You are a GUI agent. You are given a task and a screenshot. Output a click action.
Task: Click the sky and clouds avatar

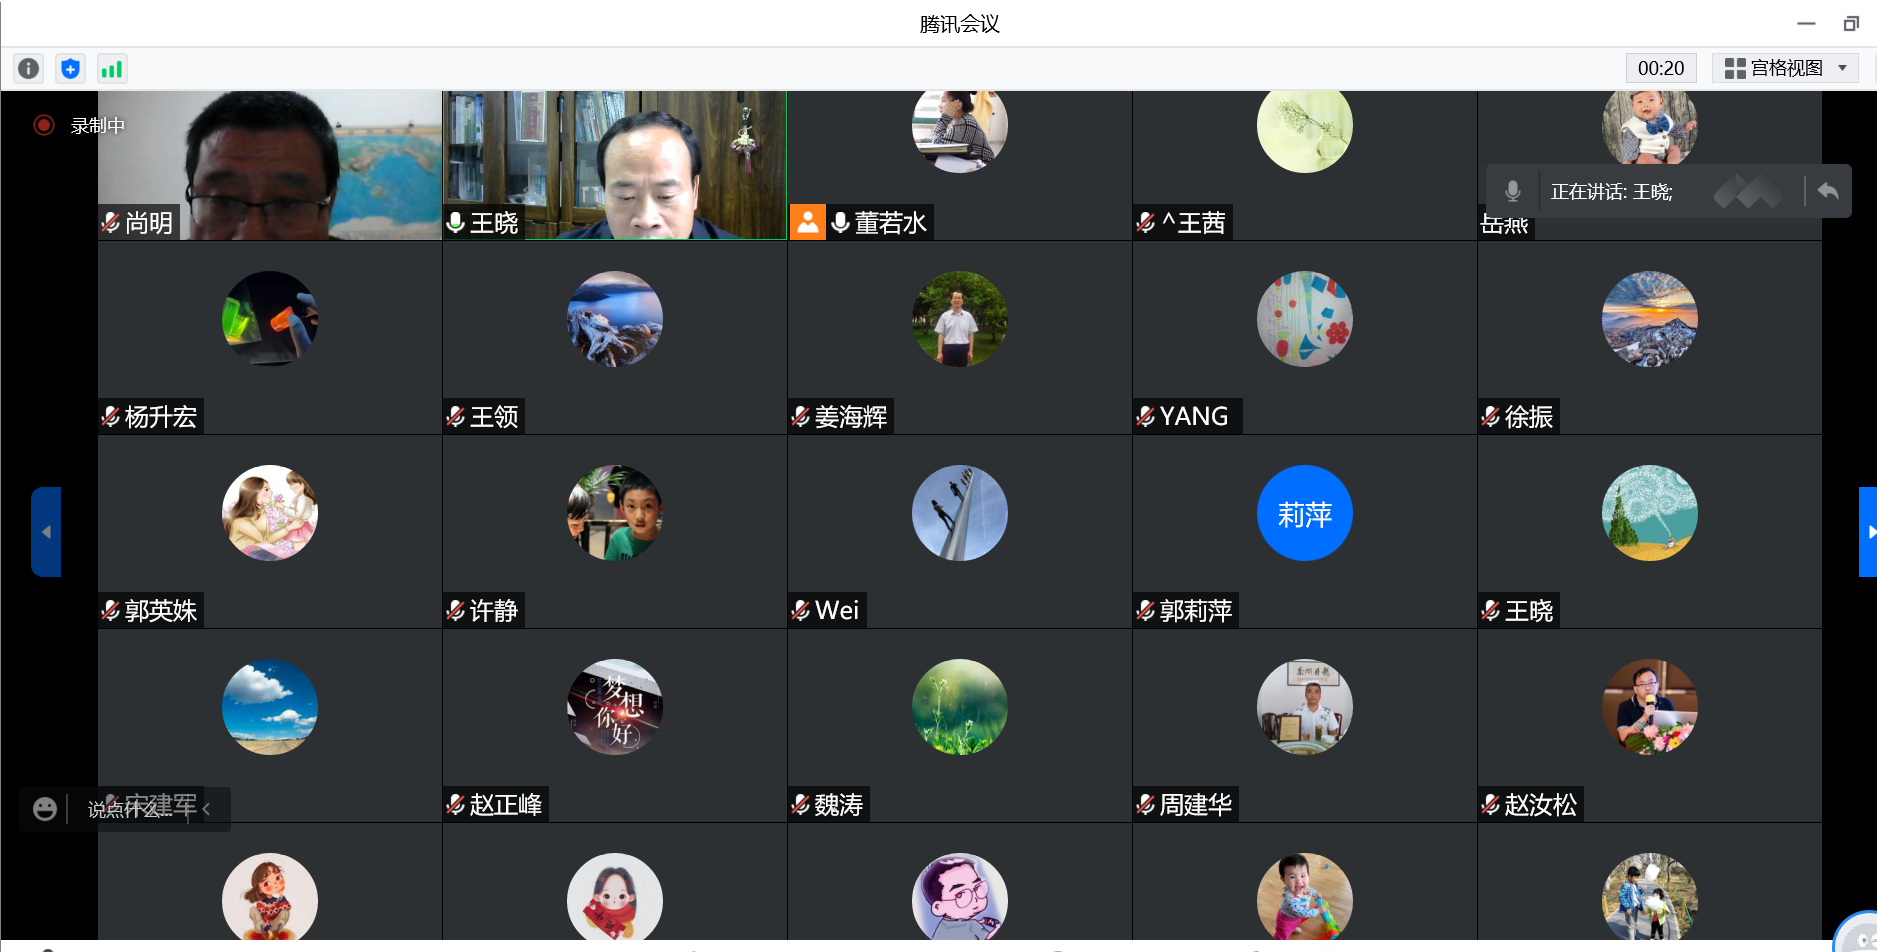click(x=270, y=707)
